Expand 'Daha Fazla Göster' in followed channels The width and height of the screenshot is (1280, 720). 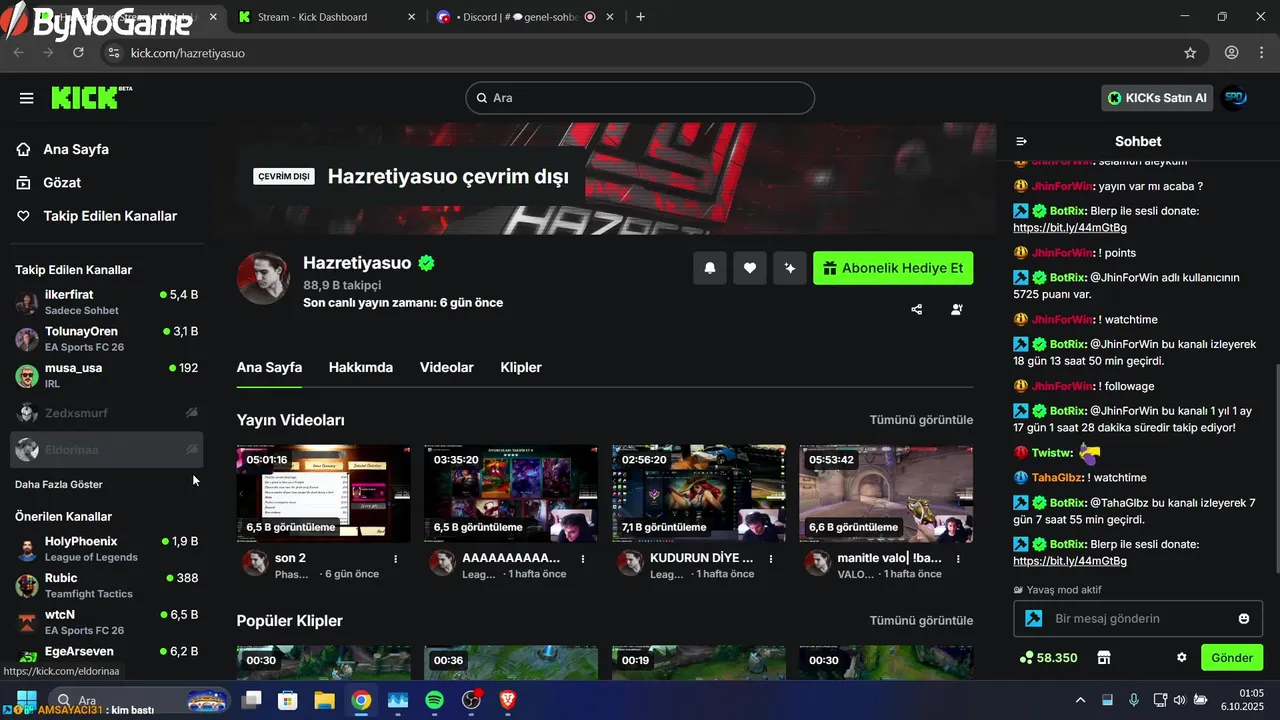tap(59, 484)
